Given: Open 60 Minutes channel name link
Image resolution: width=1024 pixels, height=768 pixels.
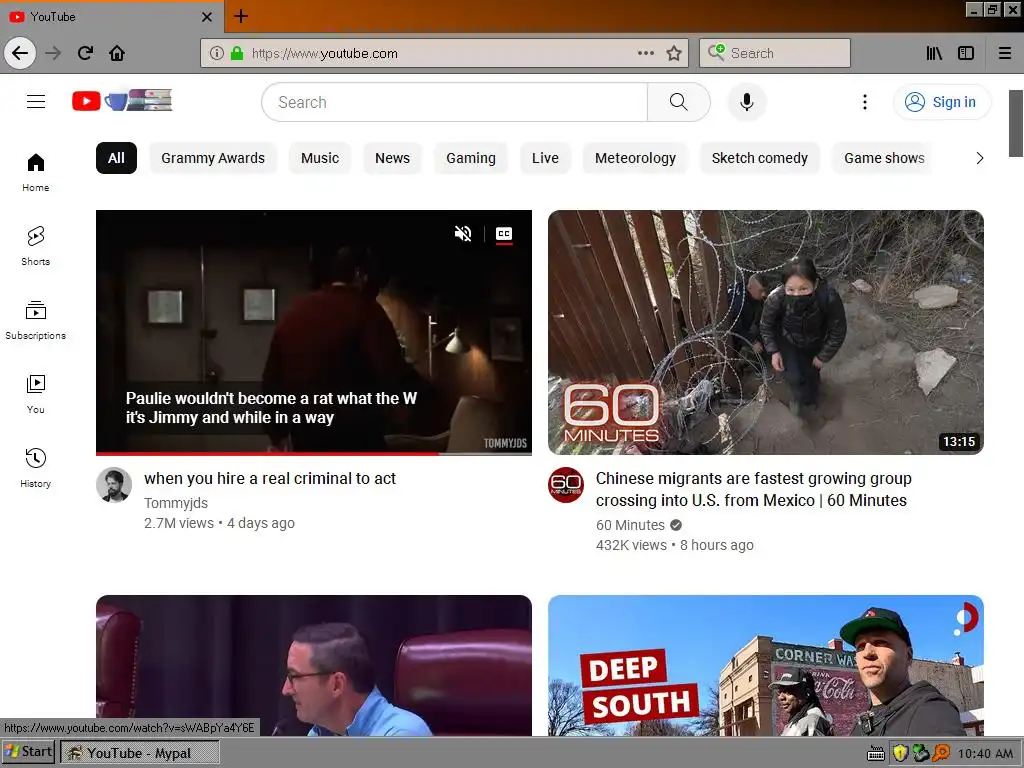Looking at the screenshot, I should 630,525.
